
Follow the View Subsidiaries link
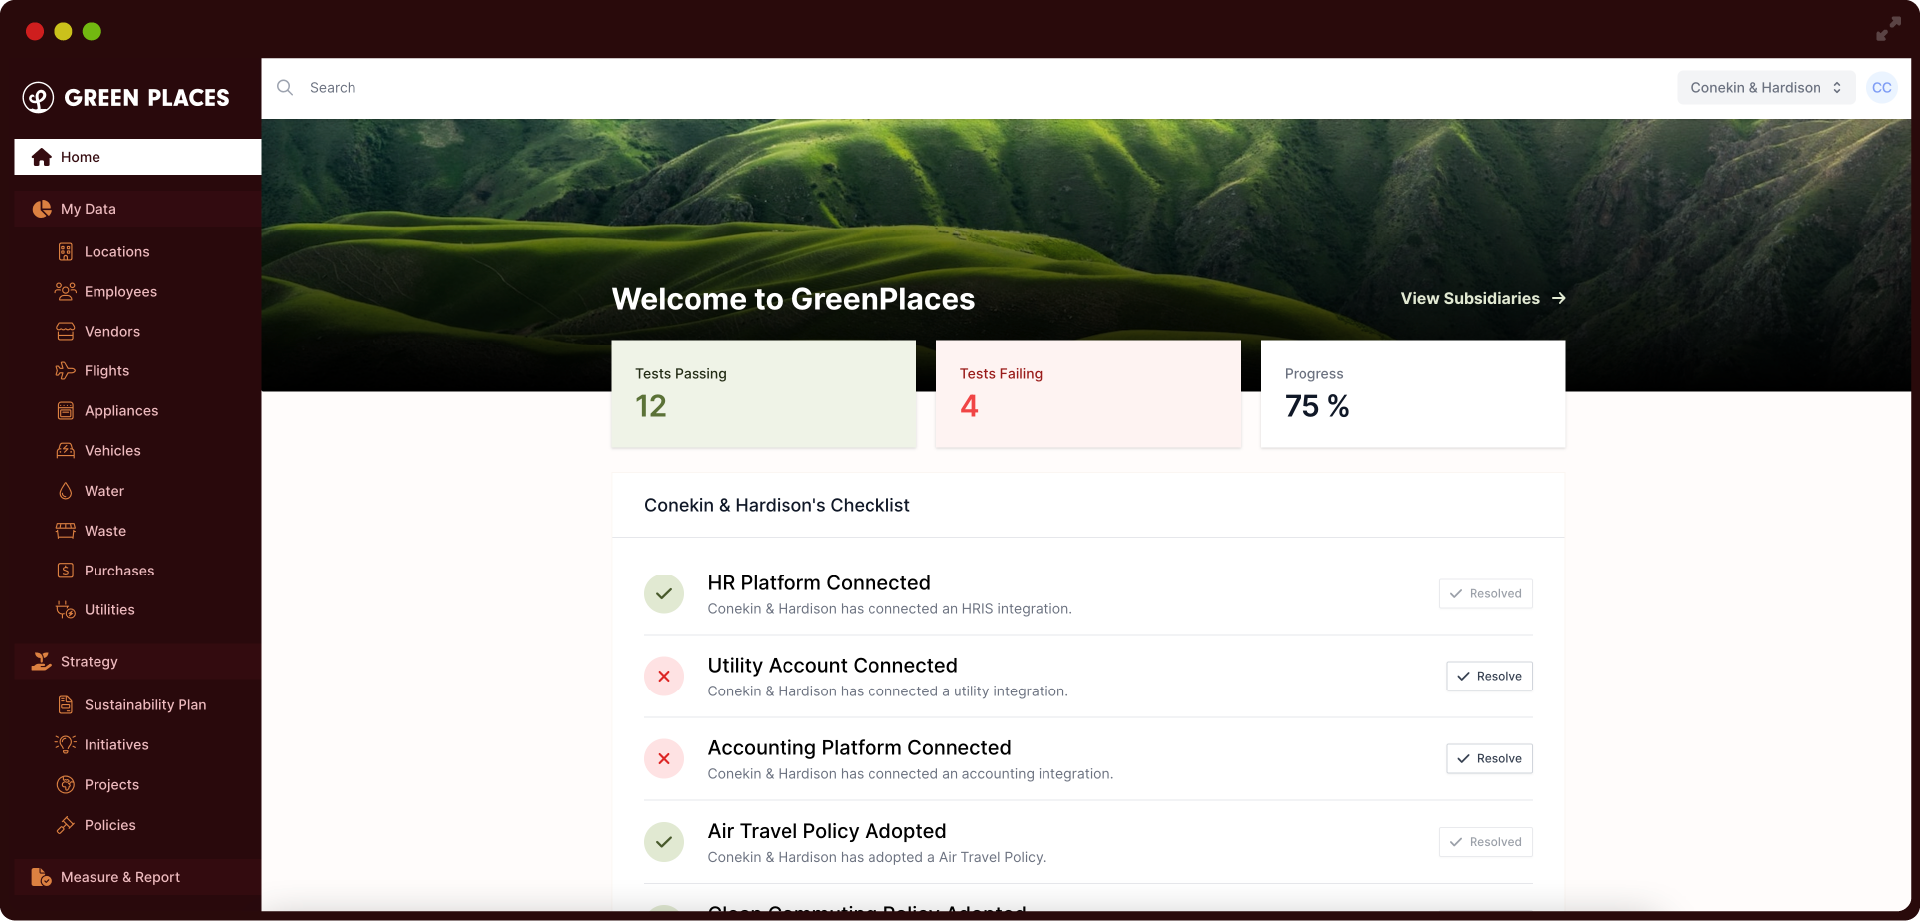[1483, 298]
